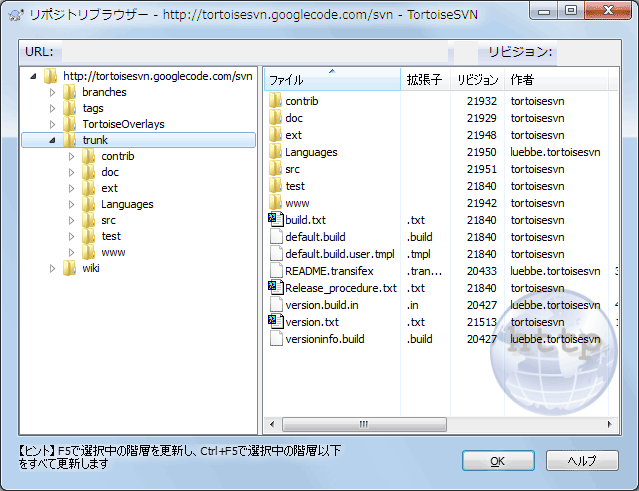The width and height of the screenshot is (639, 491).
Task: Collapse the trunk tree node
Action: 53,140
